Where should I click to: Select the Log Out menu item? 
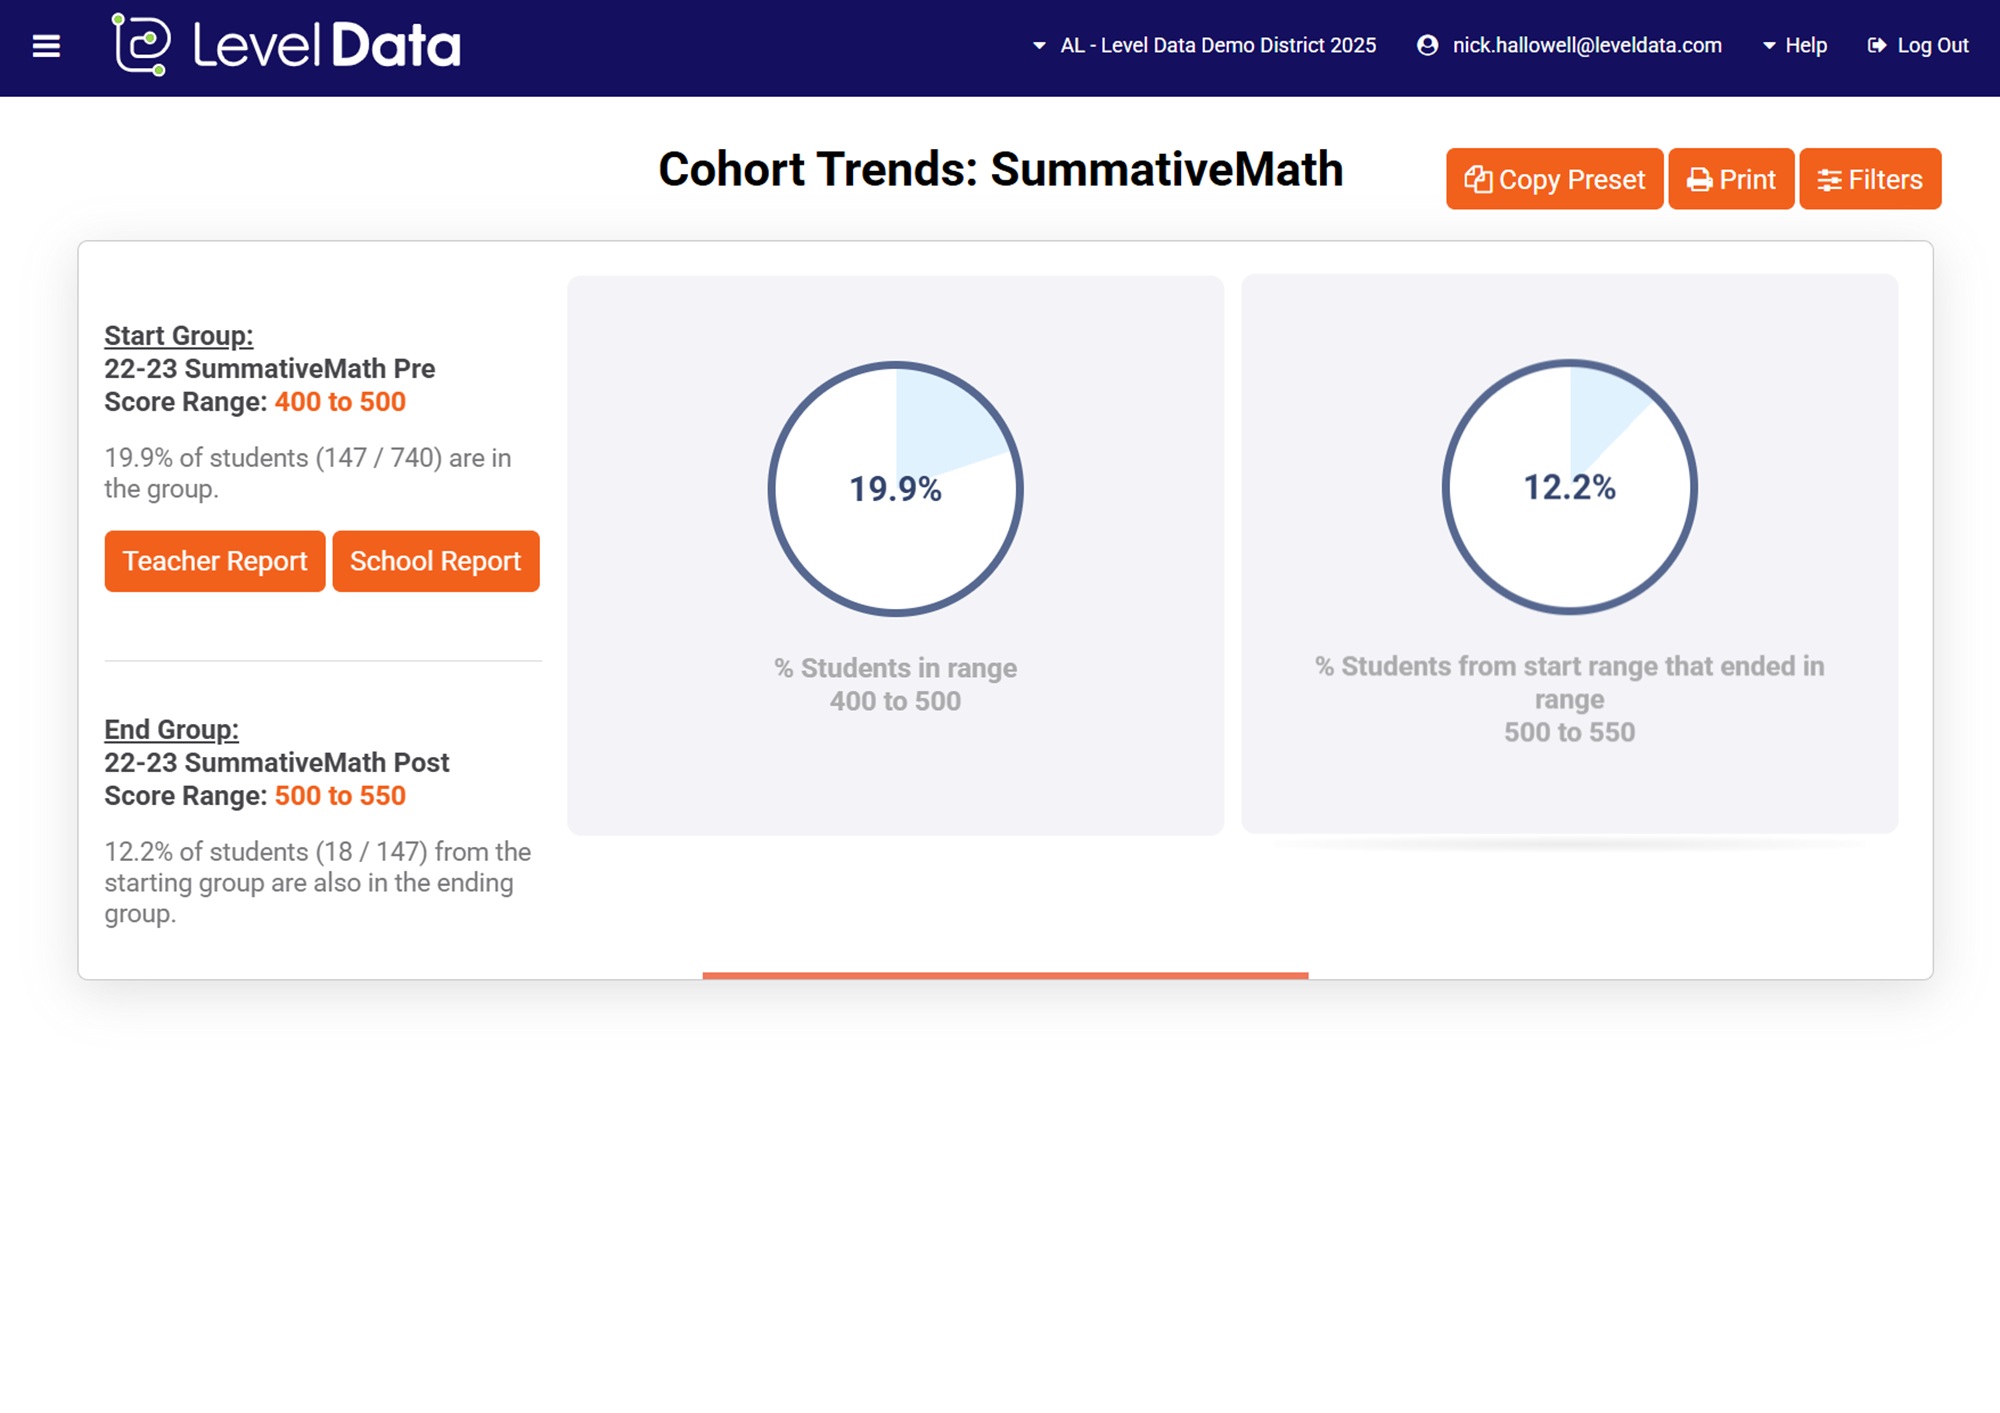coord(1932,45)
